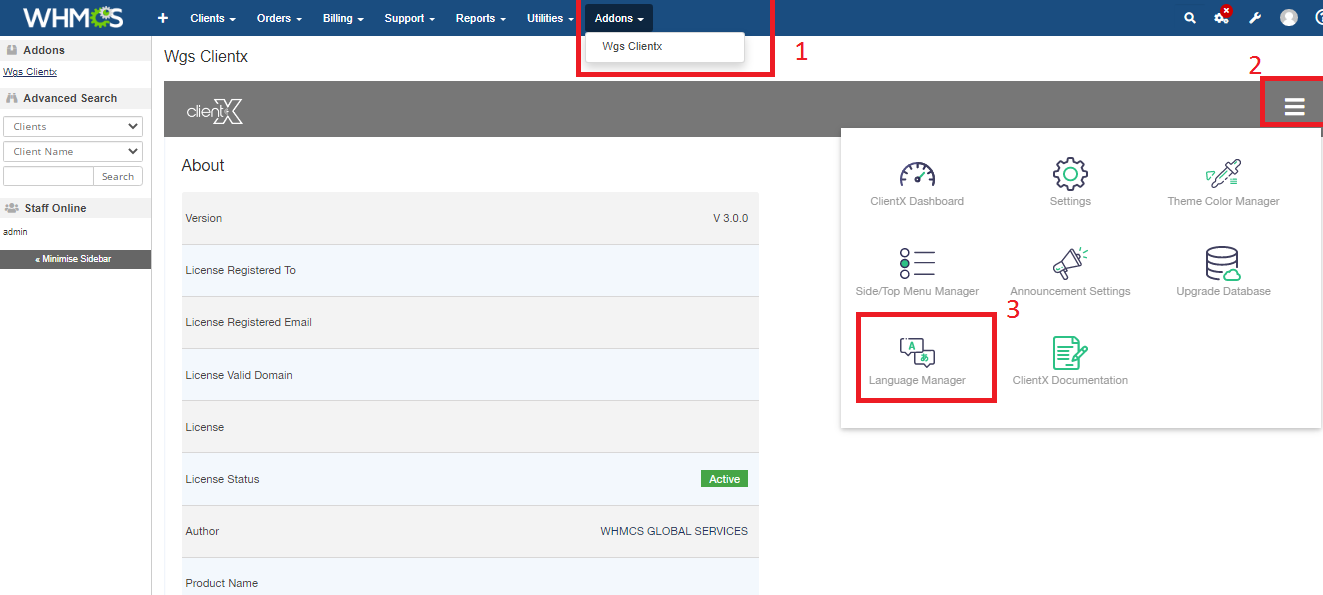Click the Upgrade Database icon
1323x595 pixels.
pos(1222,265)
